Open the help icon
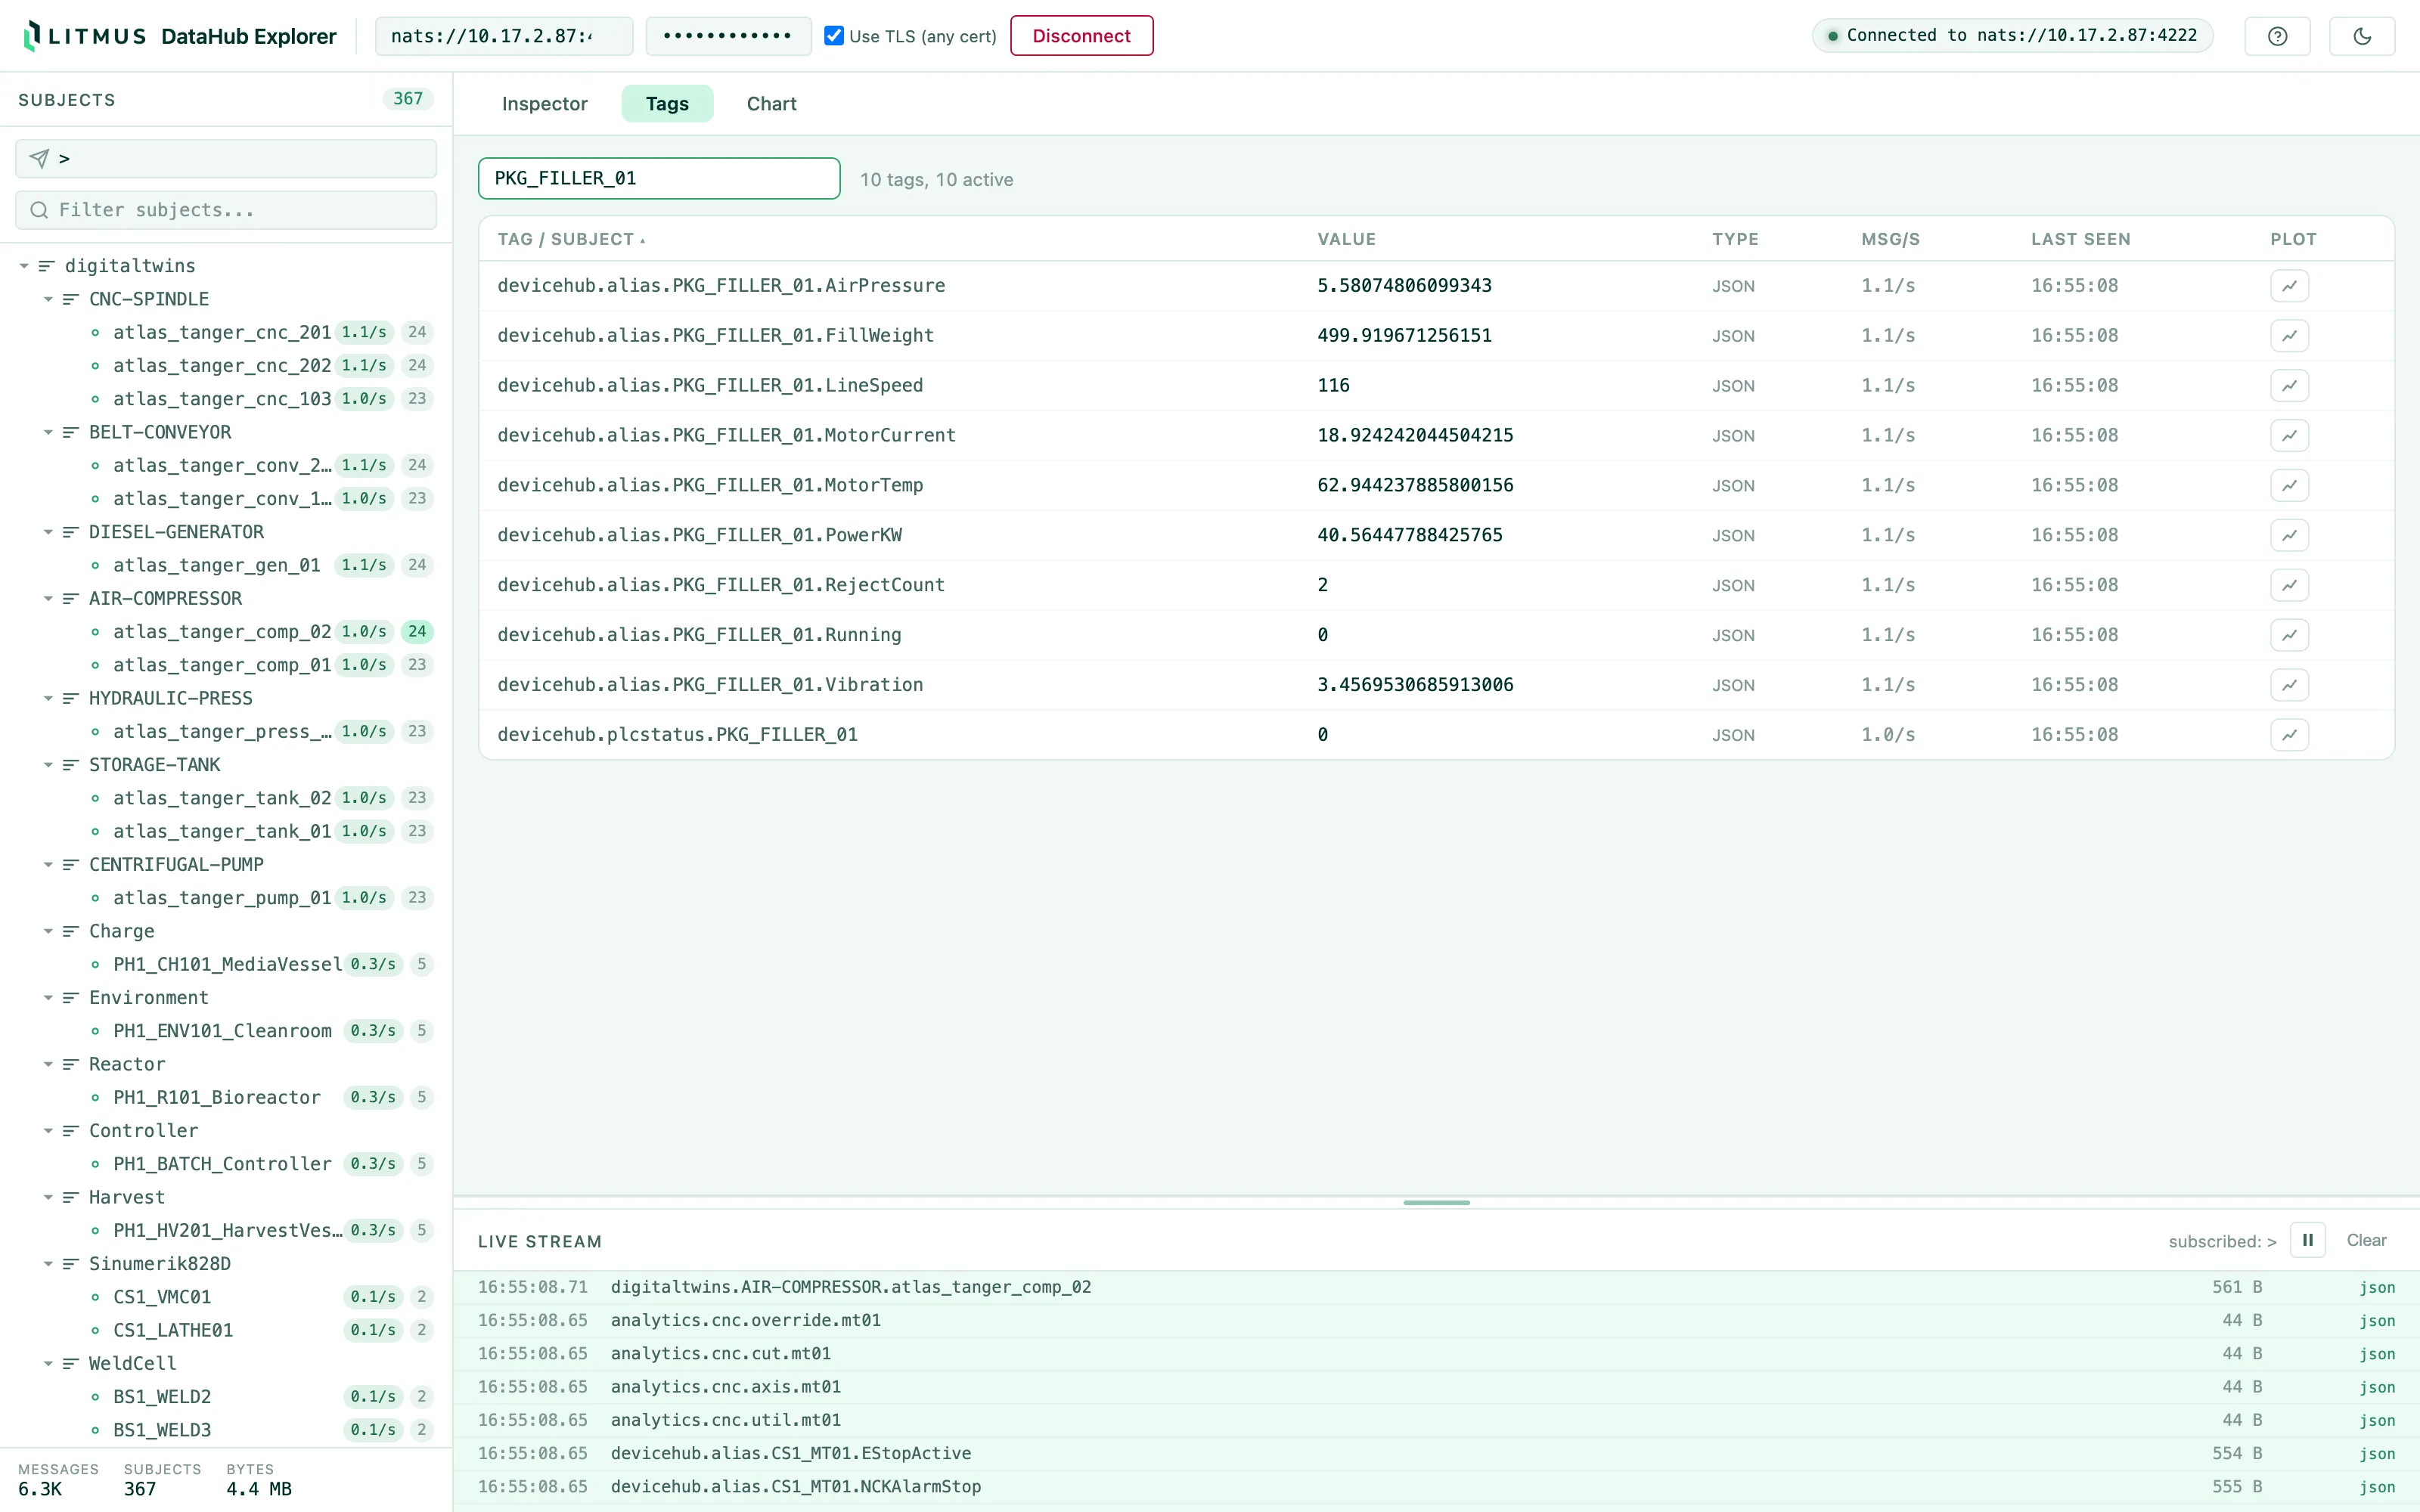The width and height of the screenshot is (2420, 1512). [x=2277, y=36]
